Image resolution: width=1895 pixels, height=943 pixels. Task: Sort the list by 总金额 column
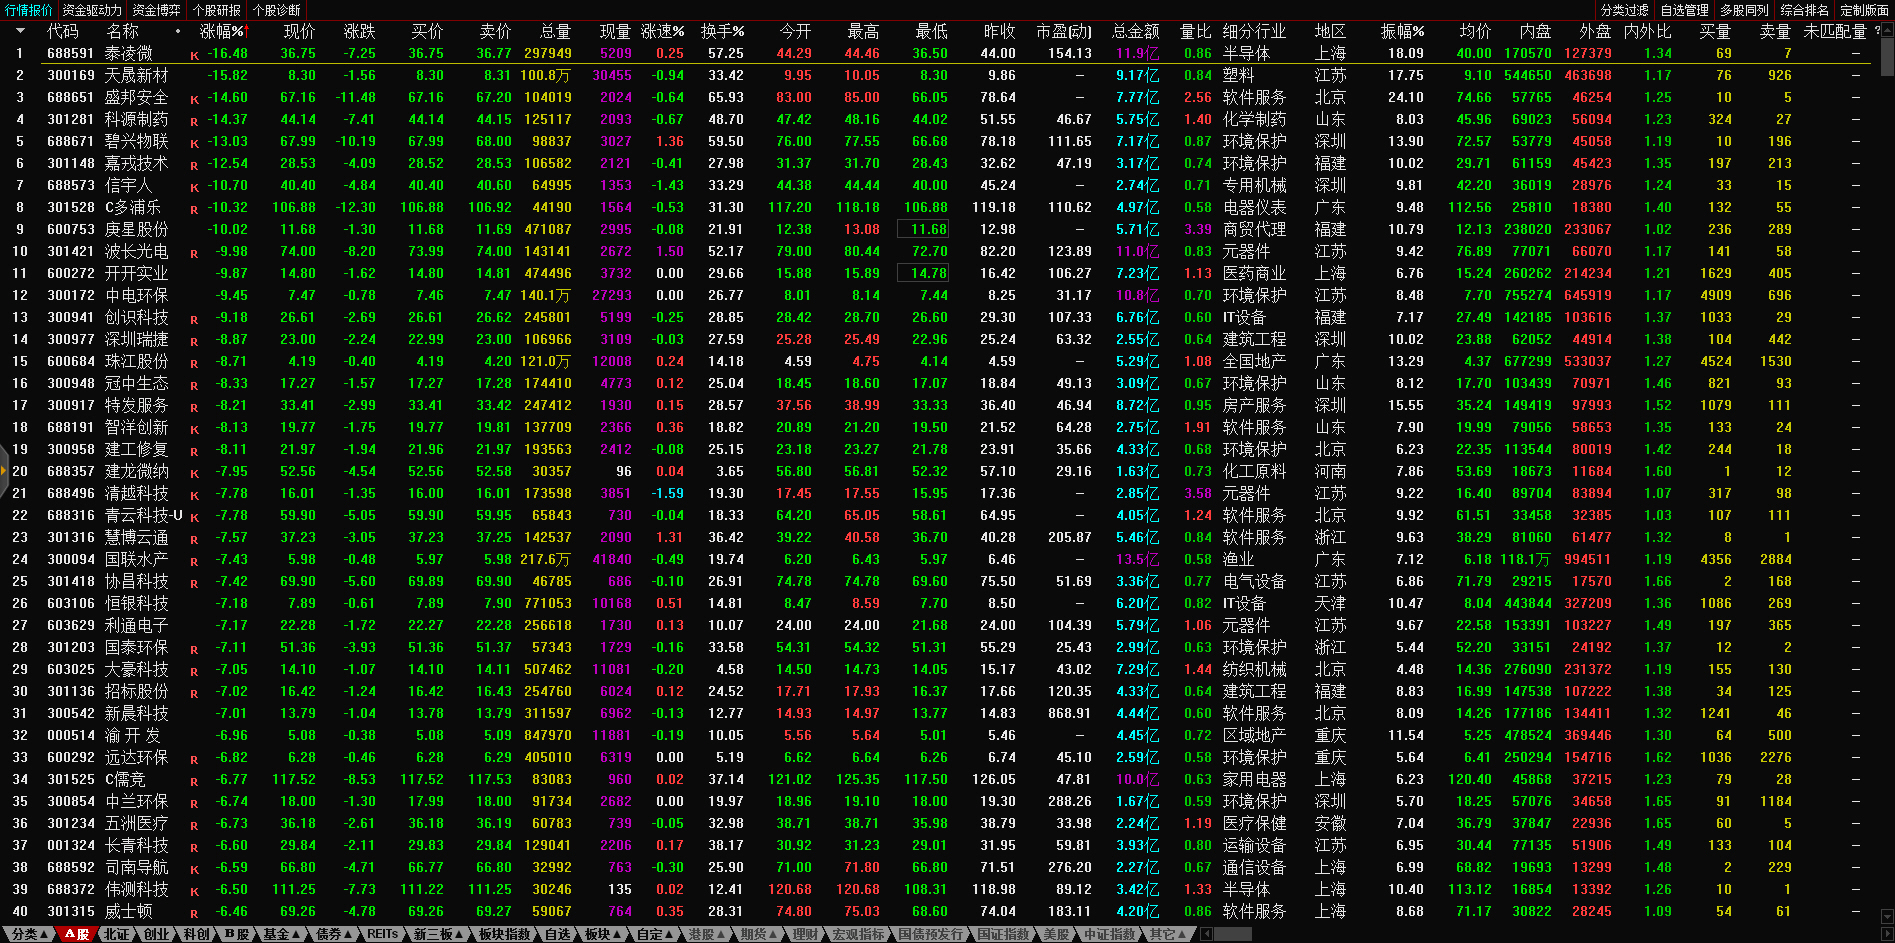coord(1135,31)
